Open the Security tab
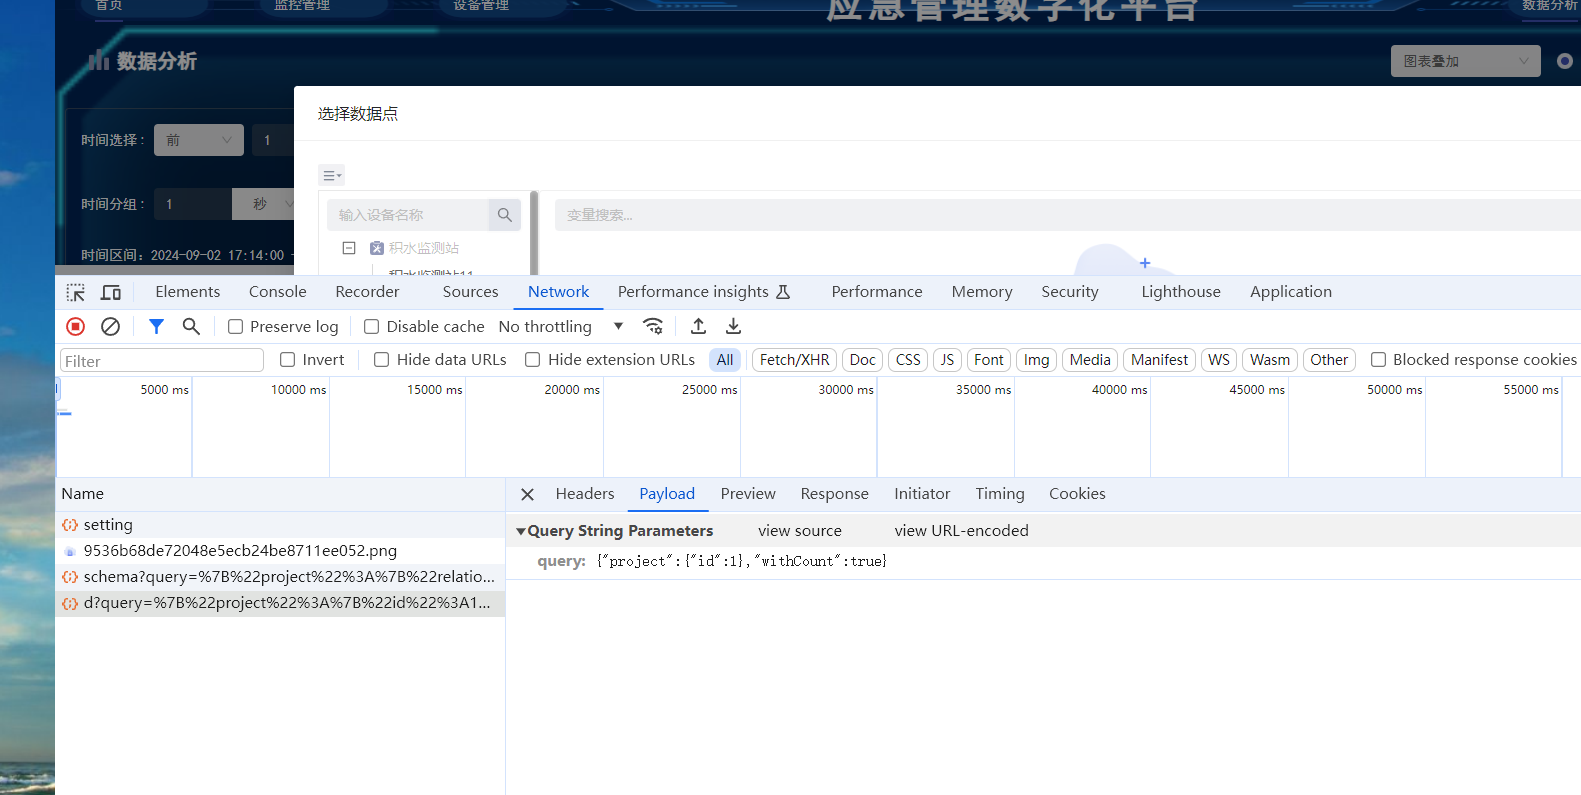1581x795 pixels. coord(1070,292)
